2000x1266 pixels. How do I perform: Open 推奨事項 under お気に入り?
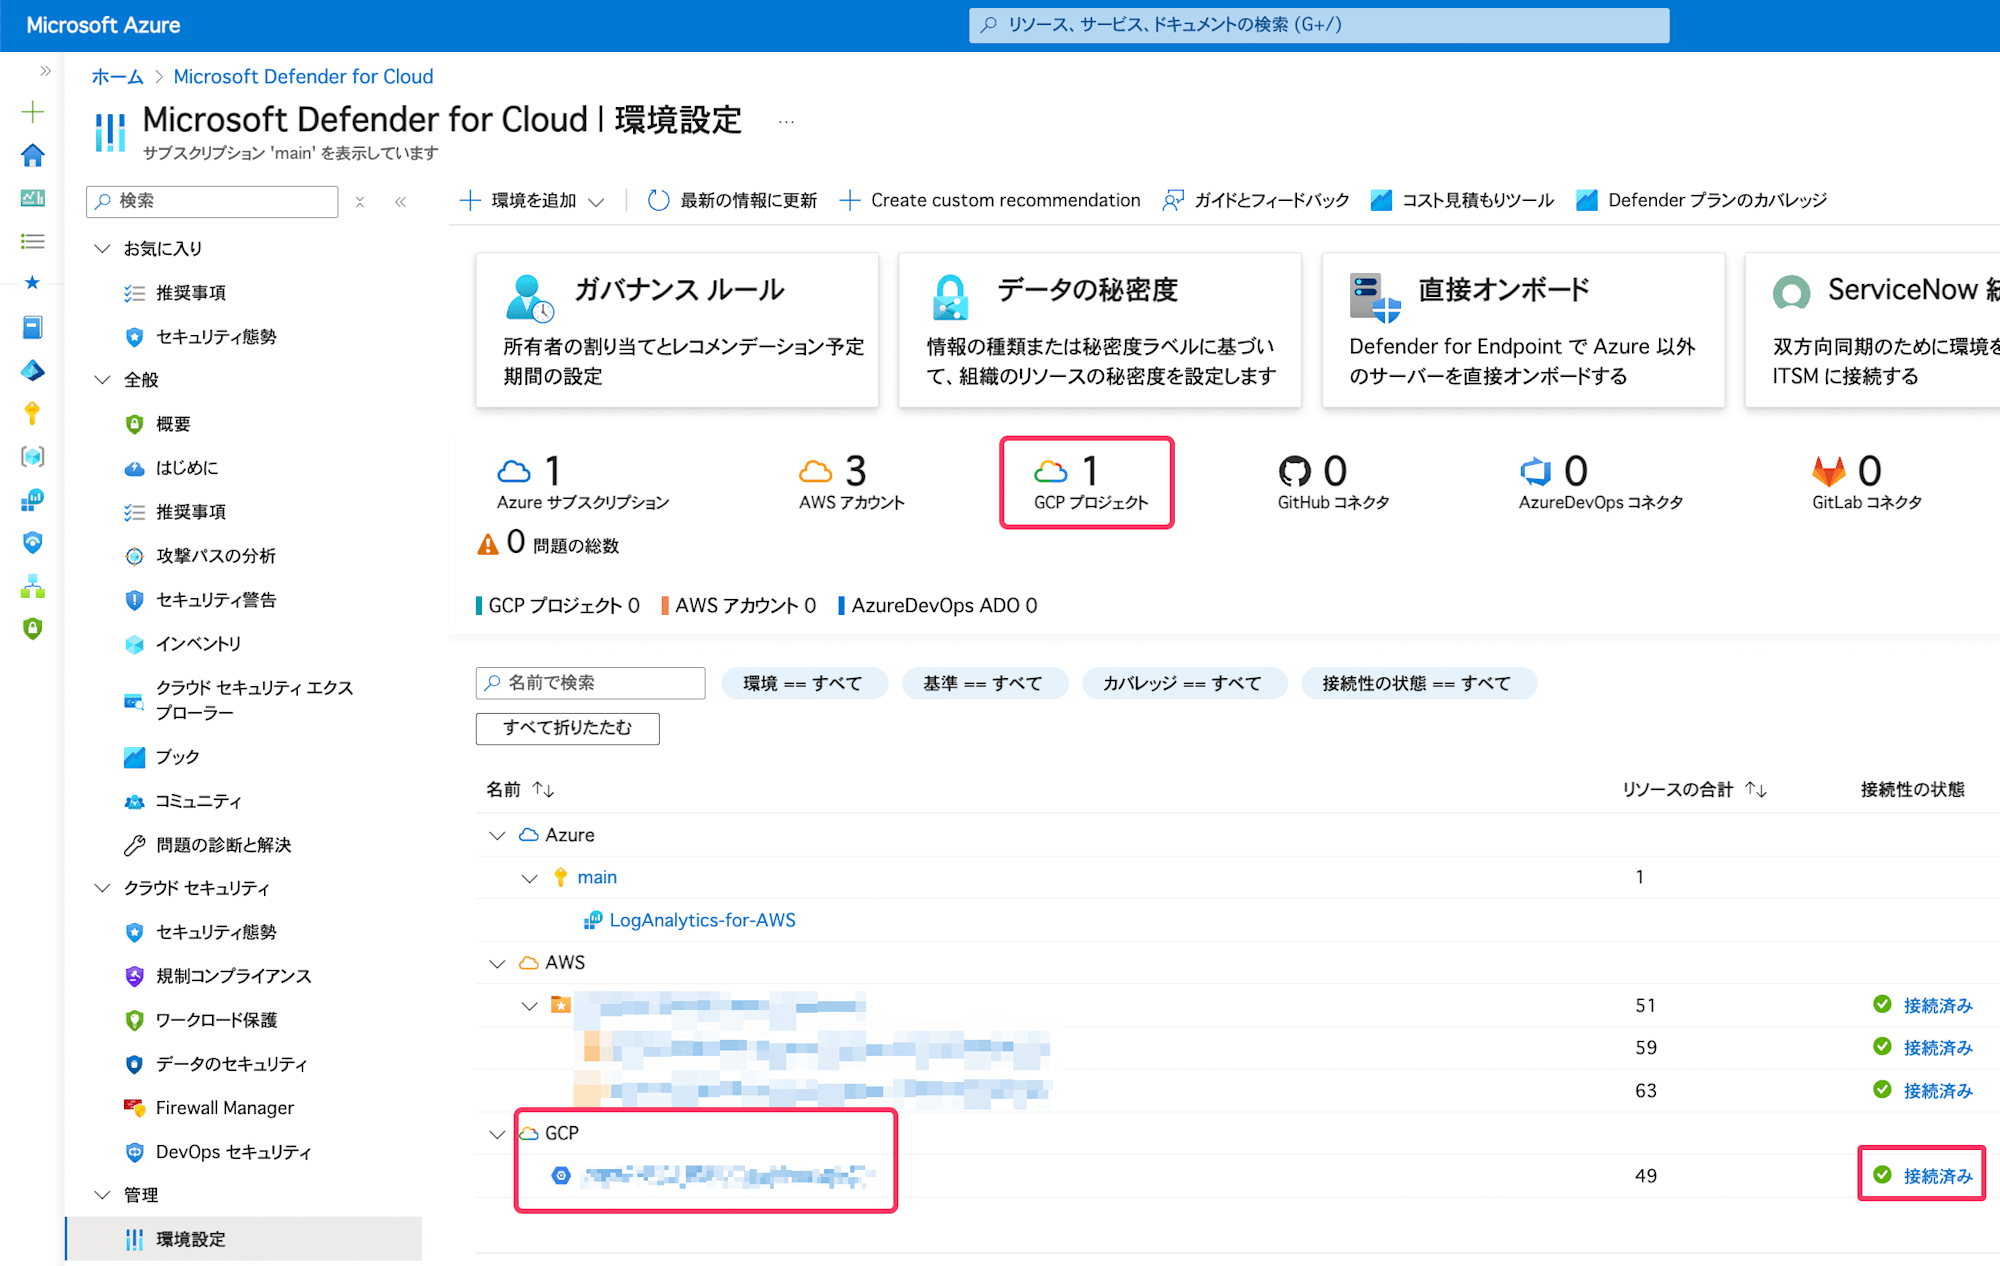(x=191, y=293)
